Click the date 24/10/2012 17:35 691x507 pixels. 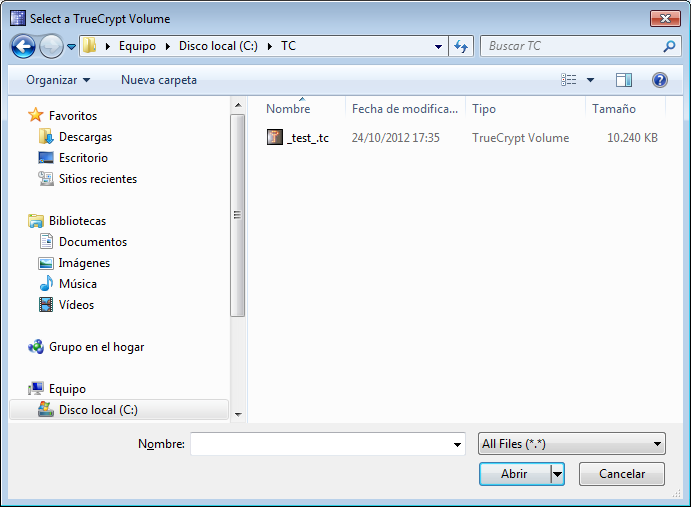[x=396, y=138]
